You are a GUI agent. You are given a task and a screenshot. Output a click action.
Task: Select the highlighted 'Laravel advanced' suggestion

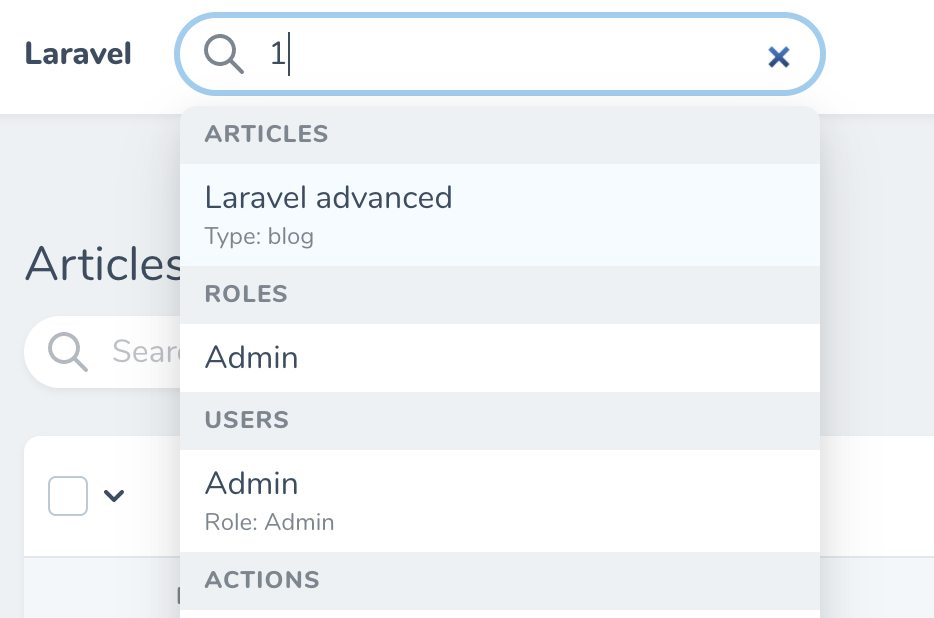pos(328,198)
